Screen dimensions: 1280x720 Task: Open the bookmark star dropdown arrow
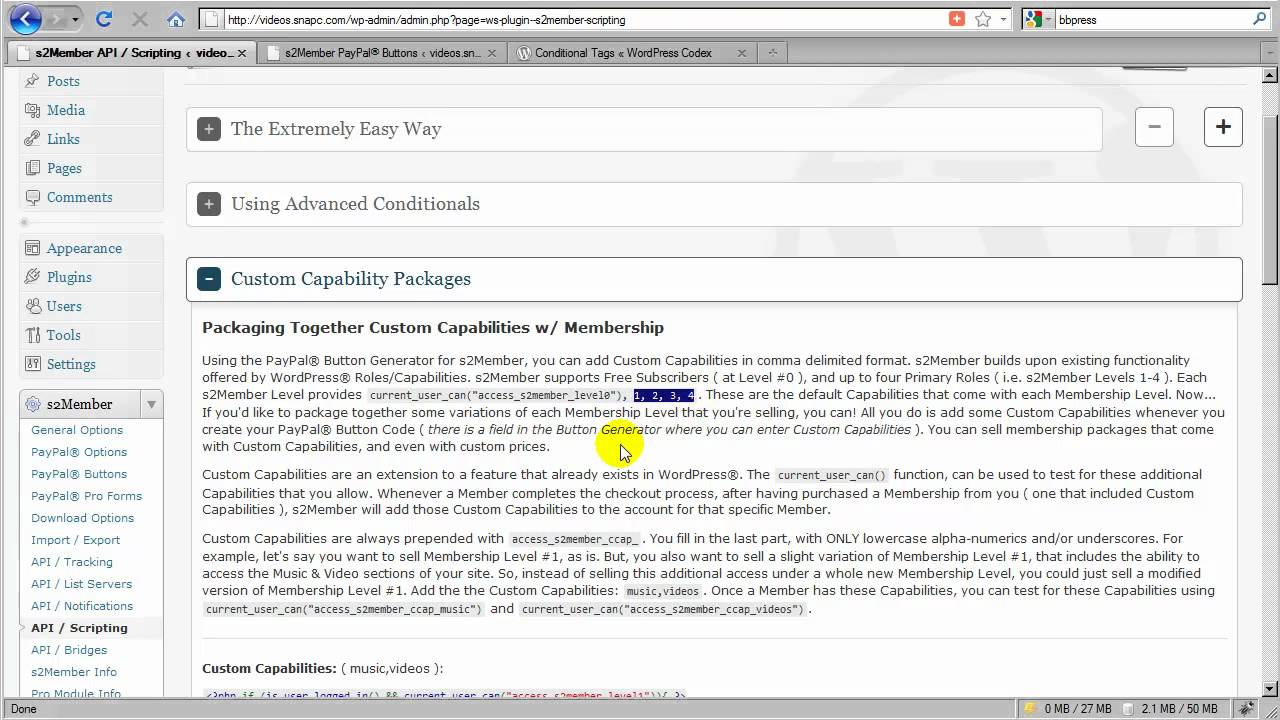click(1003, 19)
